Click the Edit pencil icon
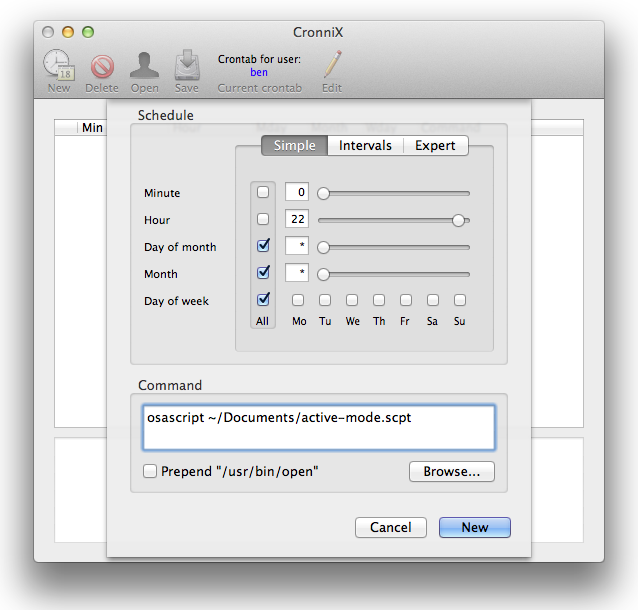Image resolution: width=638 pixels, height=610 pixels. tap(332, 64)
